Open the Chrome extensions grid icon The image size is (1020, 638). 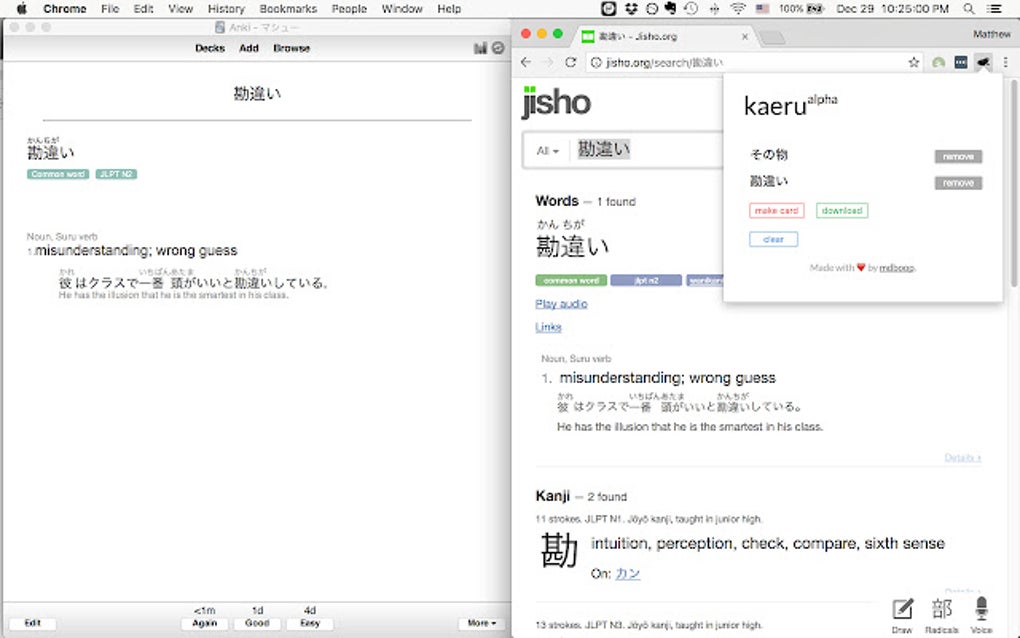pos(959,62)
